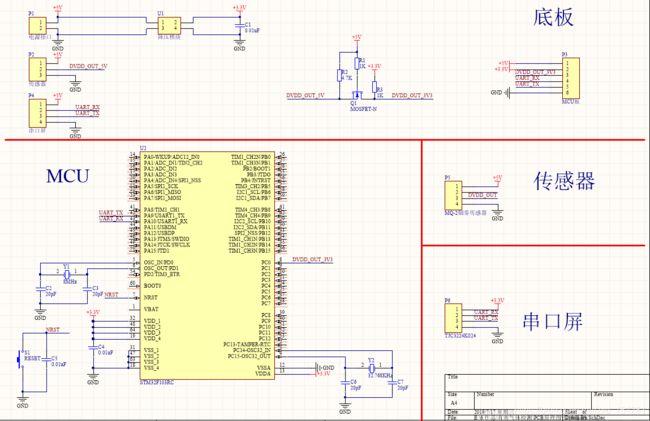
Task: Select the P5 sensor connector symbol
Action: (454, 196)
